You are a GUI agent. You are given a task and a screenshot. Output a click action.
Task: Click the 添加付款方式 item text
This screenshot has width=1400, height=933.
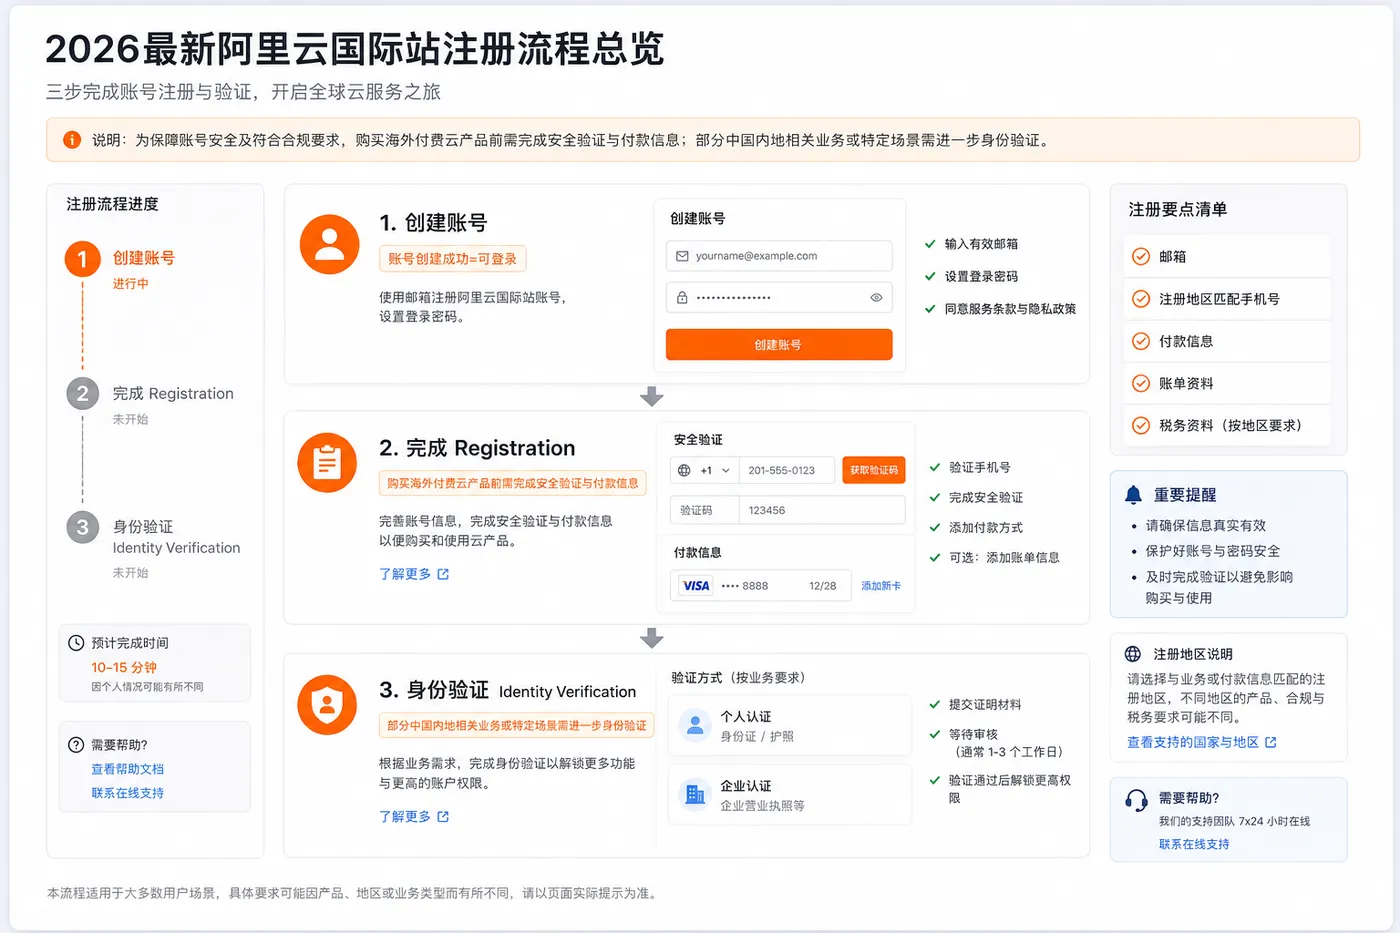[x=986, y=527]
